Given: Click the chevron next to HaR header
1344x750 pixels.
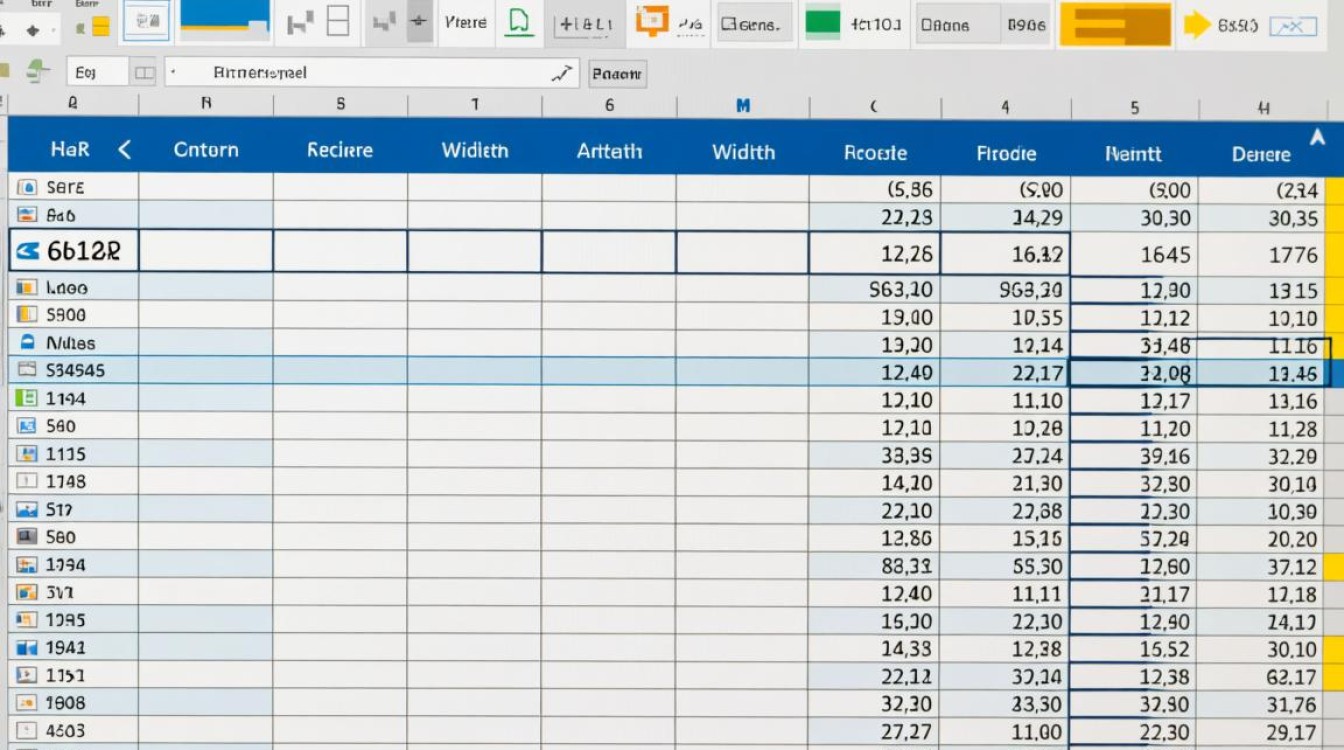Looking at the screenshot, I should (125, 150).
